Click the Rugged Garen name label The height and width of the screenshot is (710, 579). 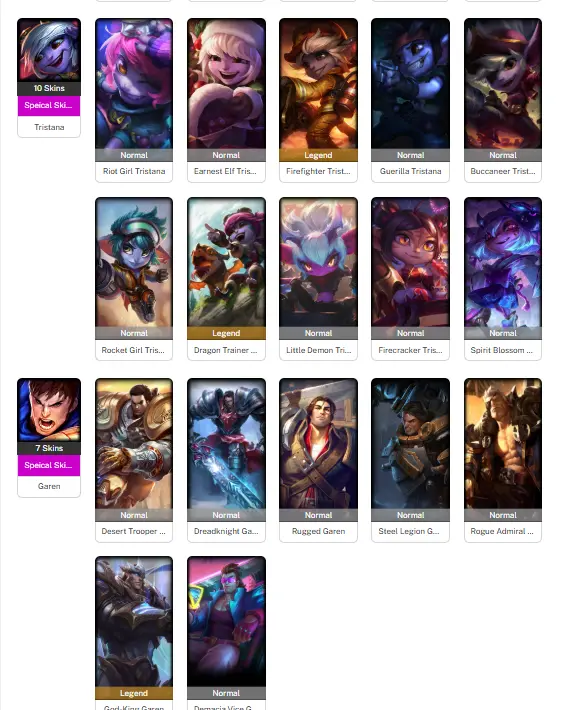pos(318,531)
